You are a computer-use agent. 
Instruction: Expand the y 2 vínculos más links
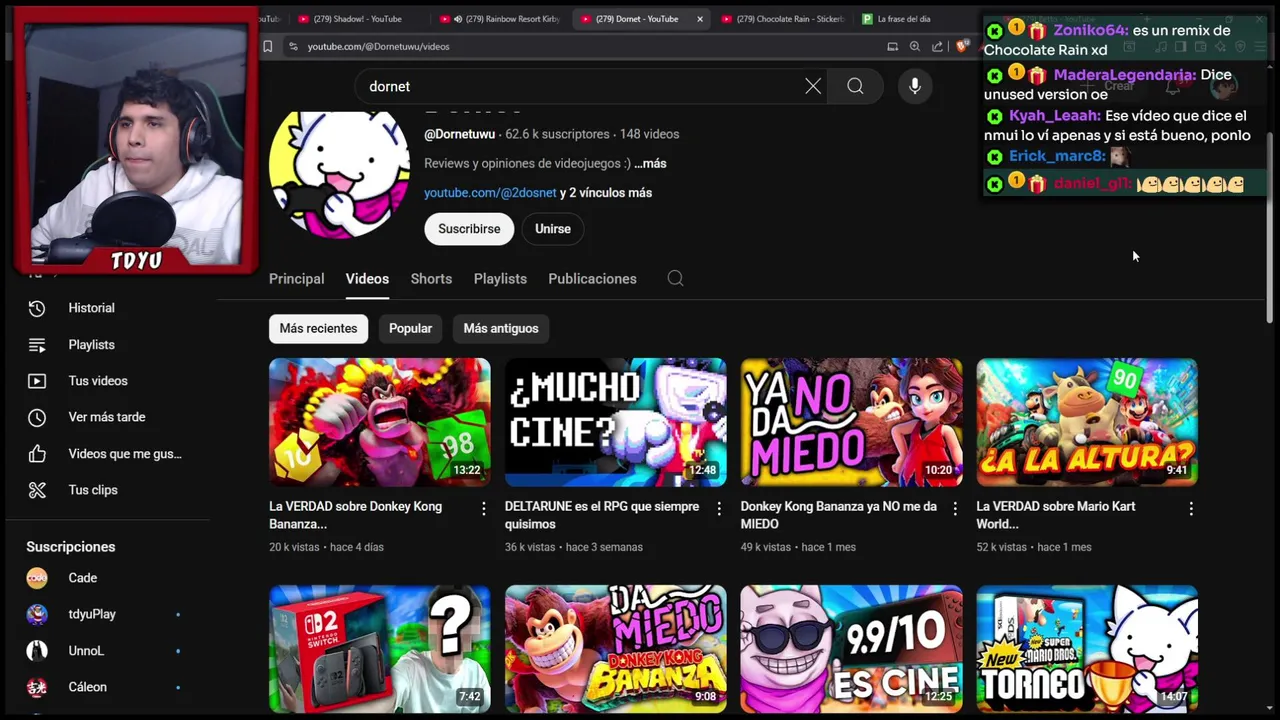click(x=606, y=192)
